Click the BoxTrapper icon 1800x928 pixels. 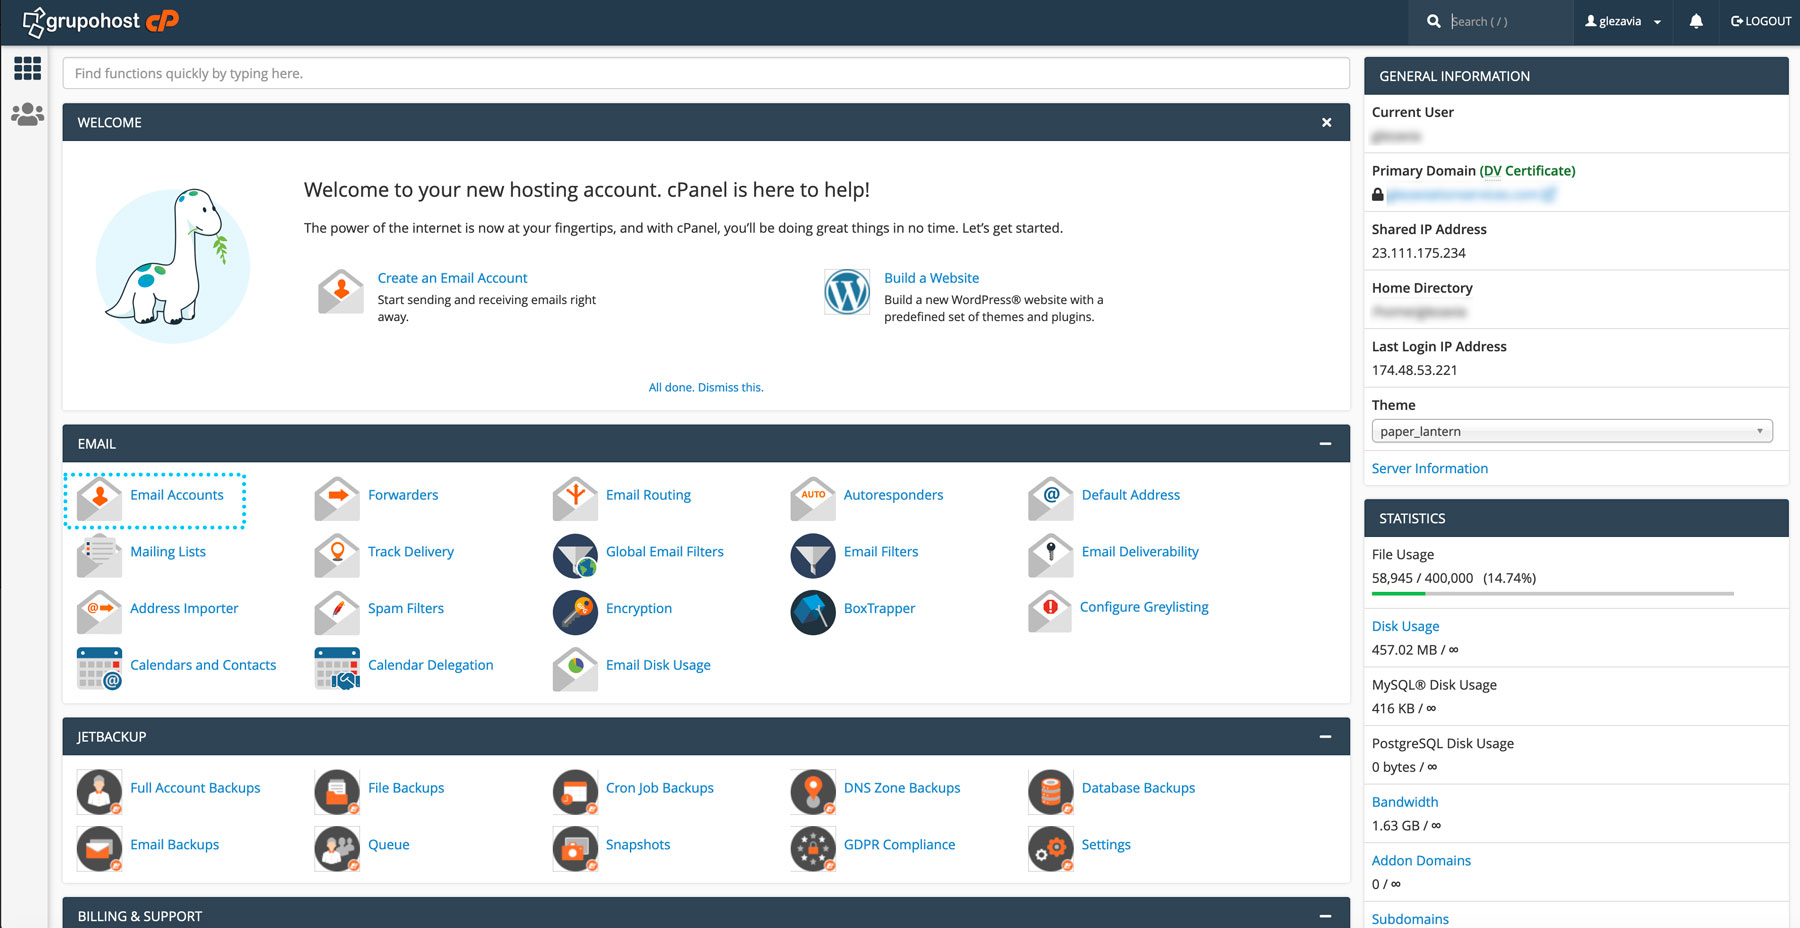[813, 612]
